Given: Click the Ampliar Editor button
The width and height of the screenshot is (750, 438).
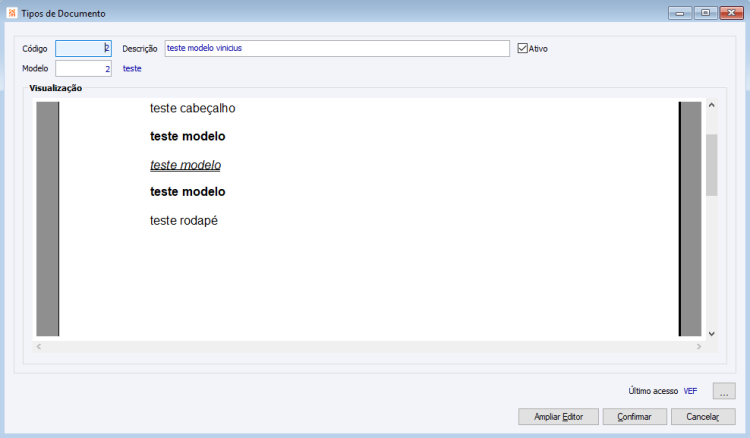Looking at the screenshot, I should (x=558, y=416).
